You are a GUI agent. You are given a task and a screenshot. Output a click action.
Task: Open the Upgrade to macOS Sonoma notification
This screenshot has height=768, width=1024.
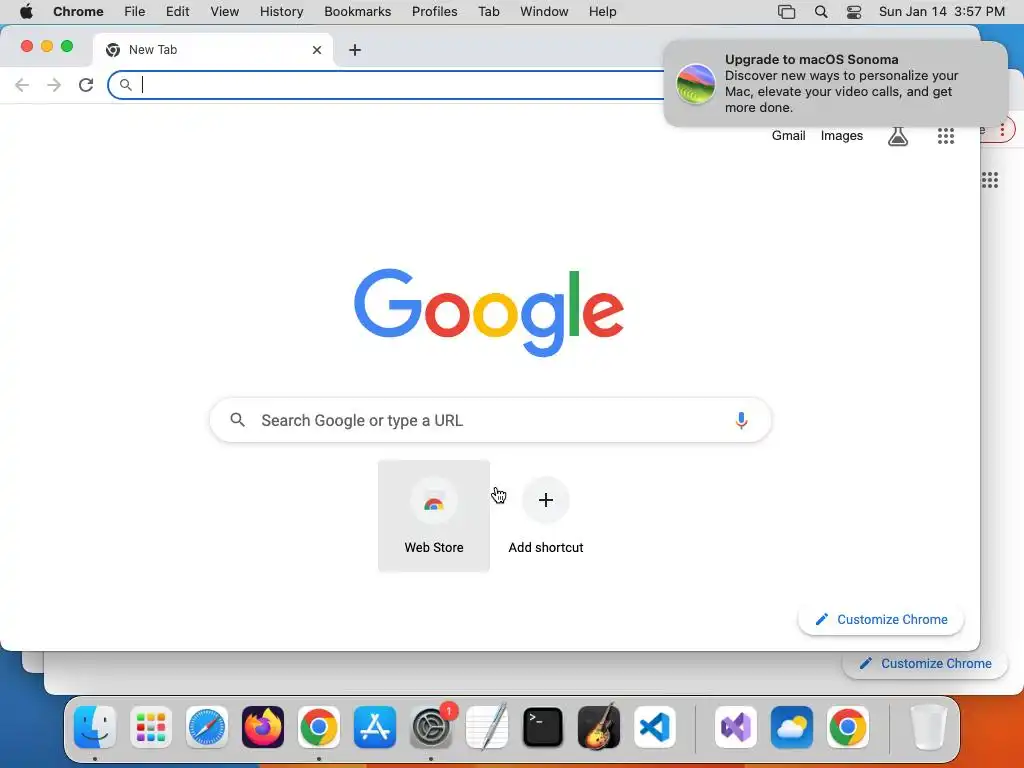[x=835, y=84]
